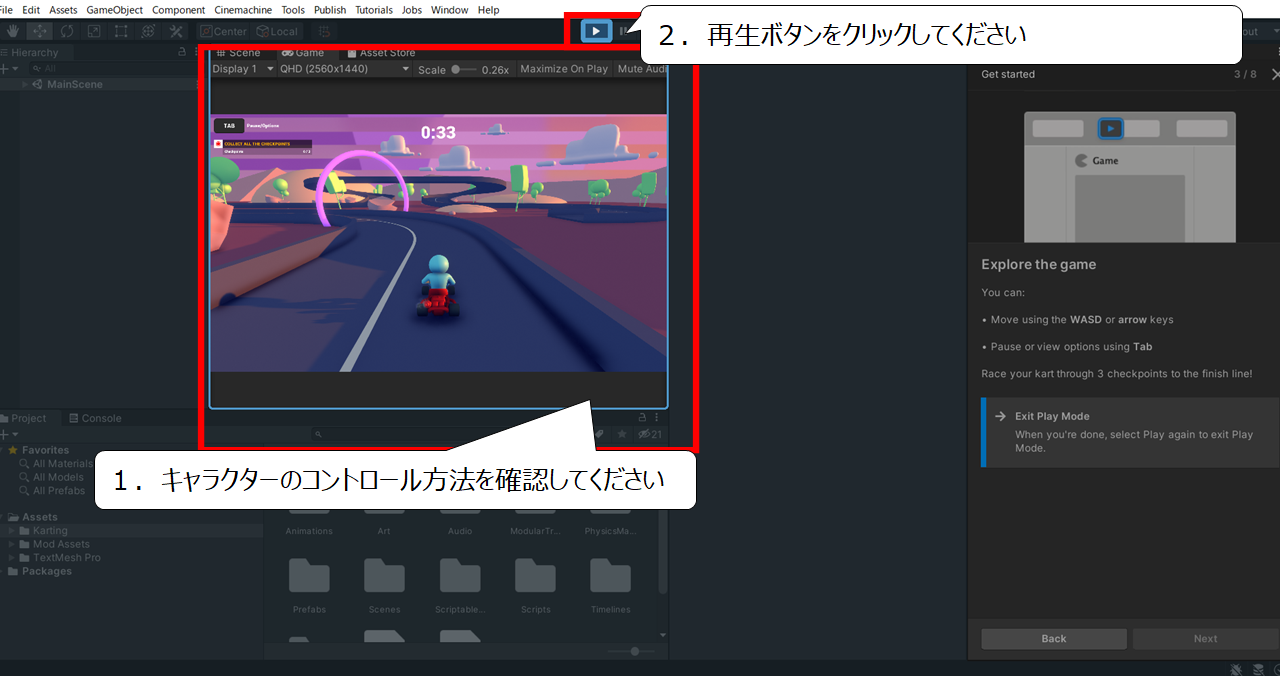Open the Tutorials menu

coord(374,10)
